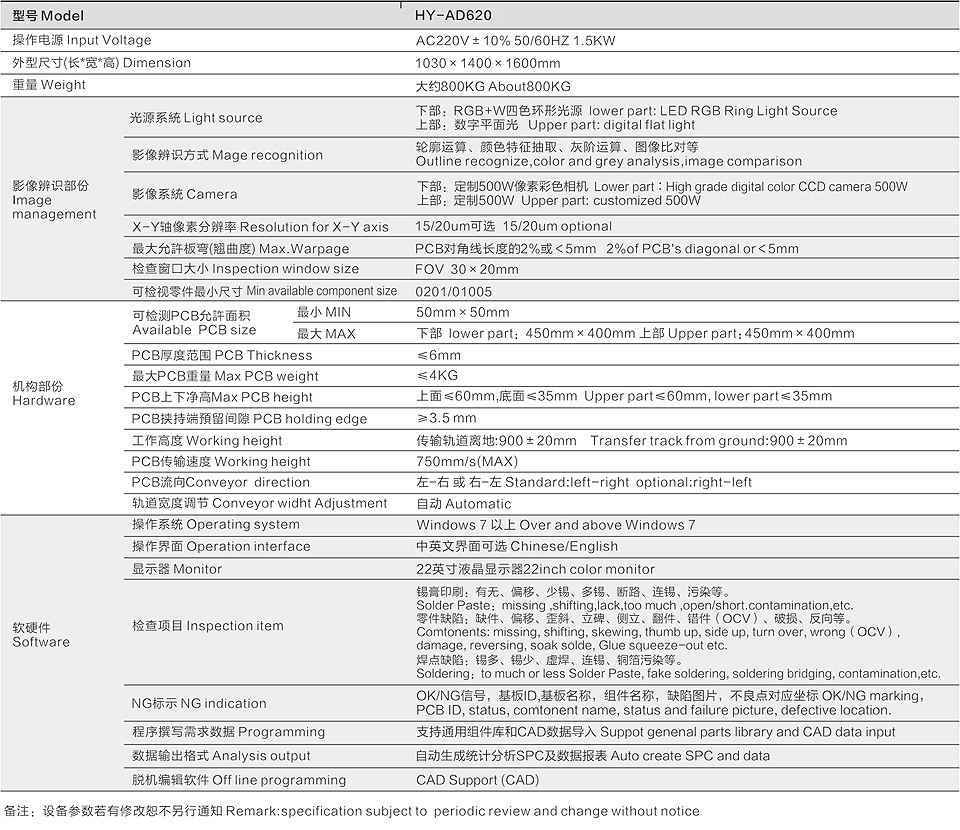960x830 pixels.
Task: Click the Weight row label
Action: (x=49, y=85)
